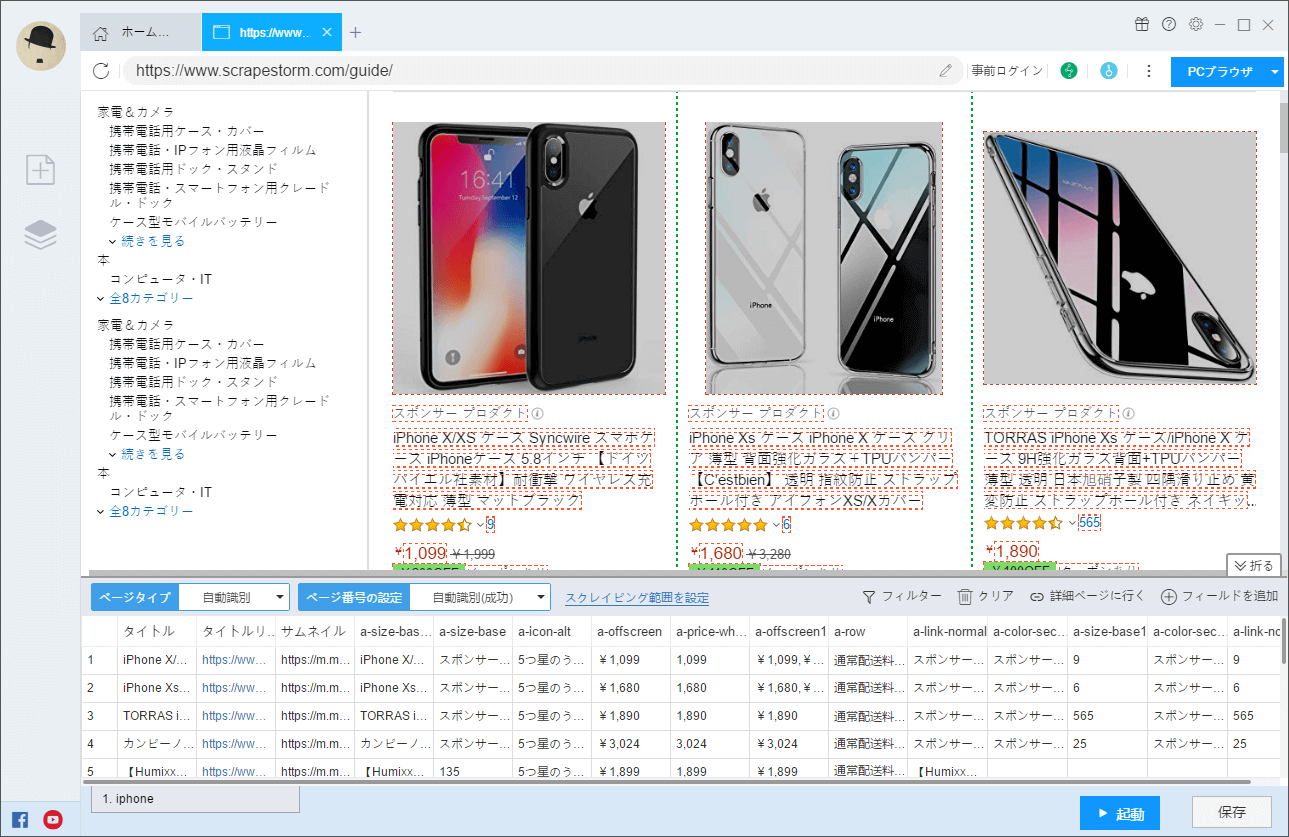The image size is (1289, 837).
Task: Click iPhone X/XS ケース Syncwire product title
Action: point(523,469)
